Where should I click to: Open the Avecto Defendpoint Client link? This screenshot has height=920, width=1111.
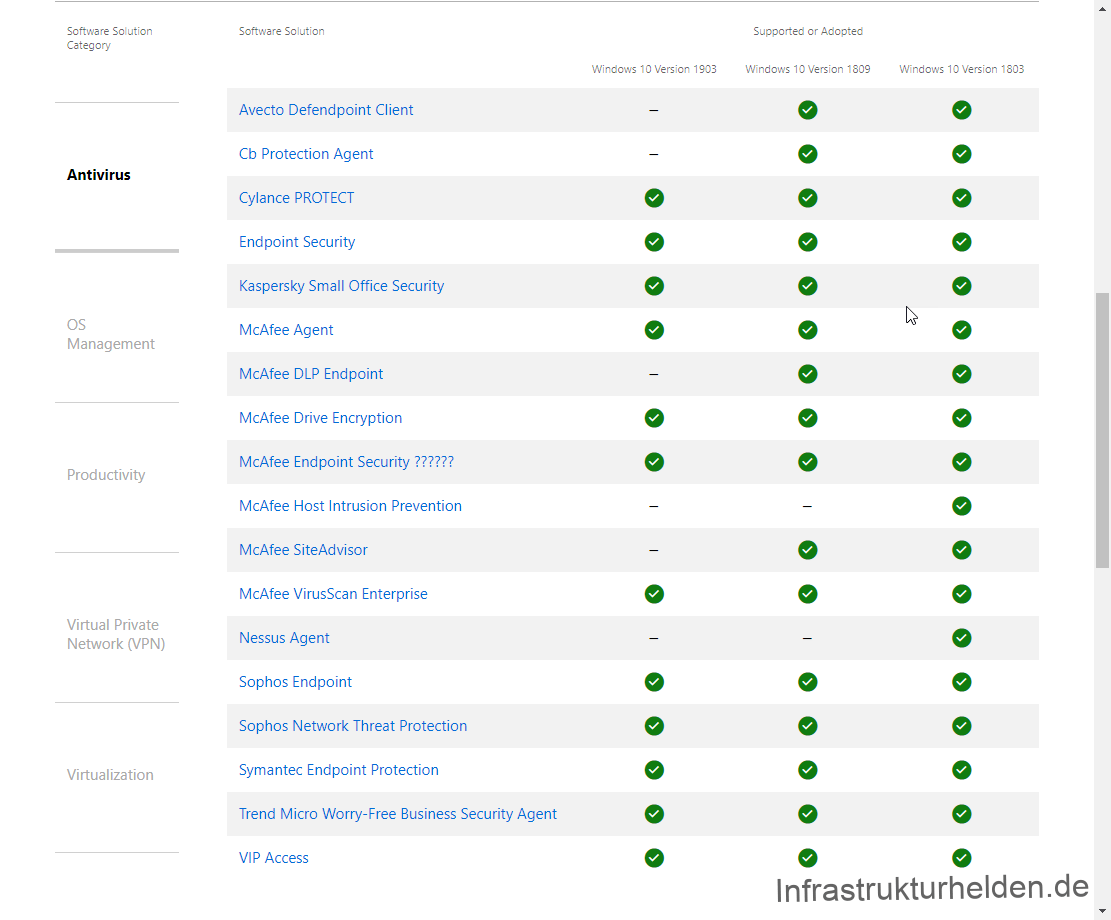[326, 110]
